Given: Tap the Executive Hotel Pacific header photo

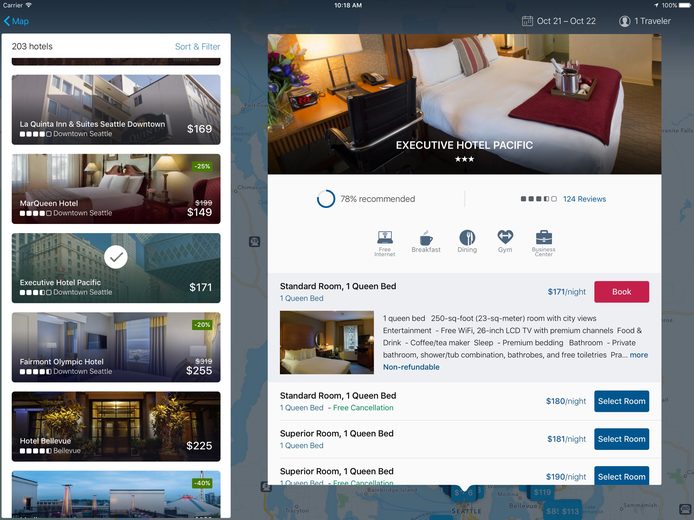Looking at the screenshot, I should pos(464,104).
